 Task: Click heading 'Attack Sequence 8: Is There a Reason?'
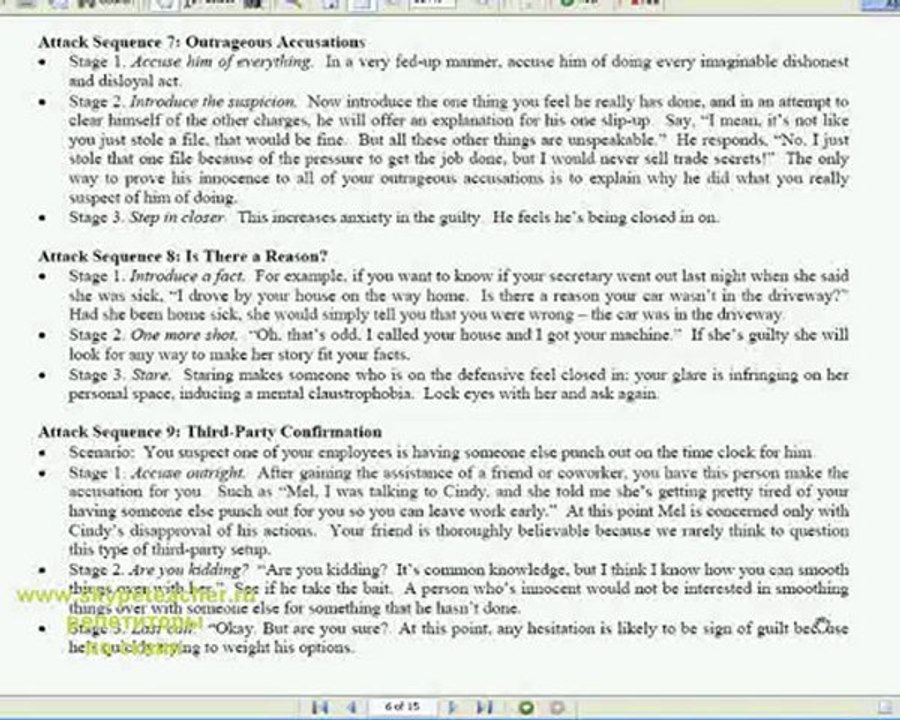click(183, 256)
